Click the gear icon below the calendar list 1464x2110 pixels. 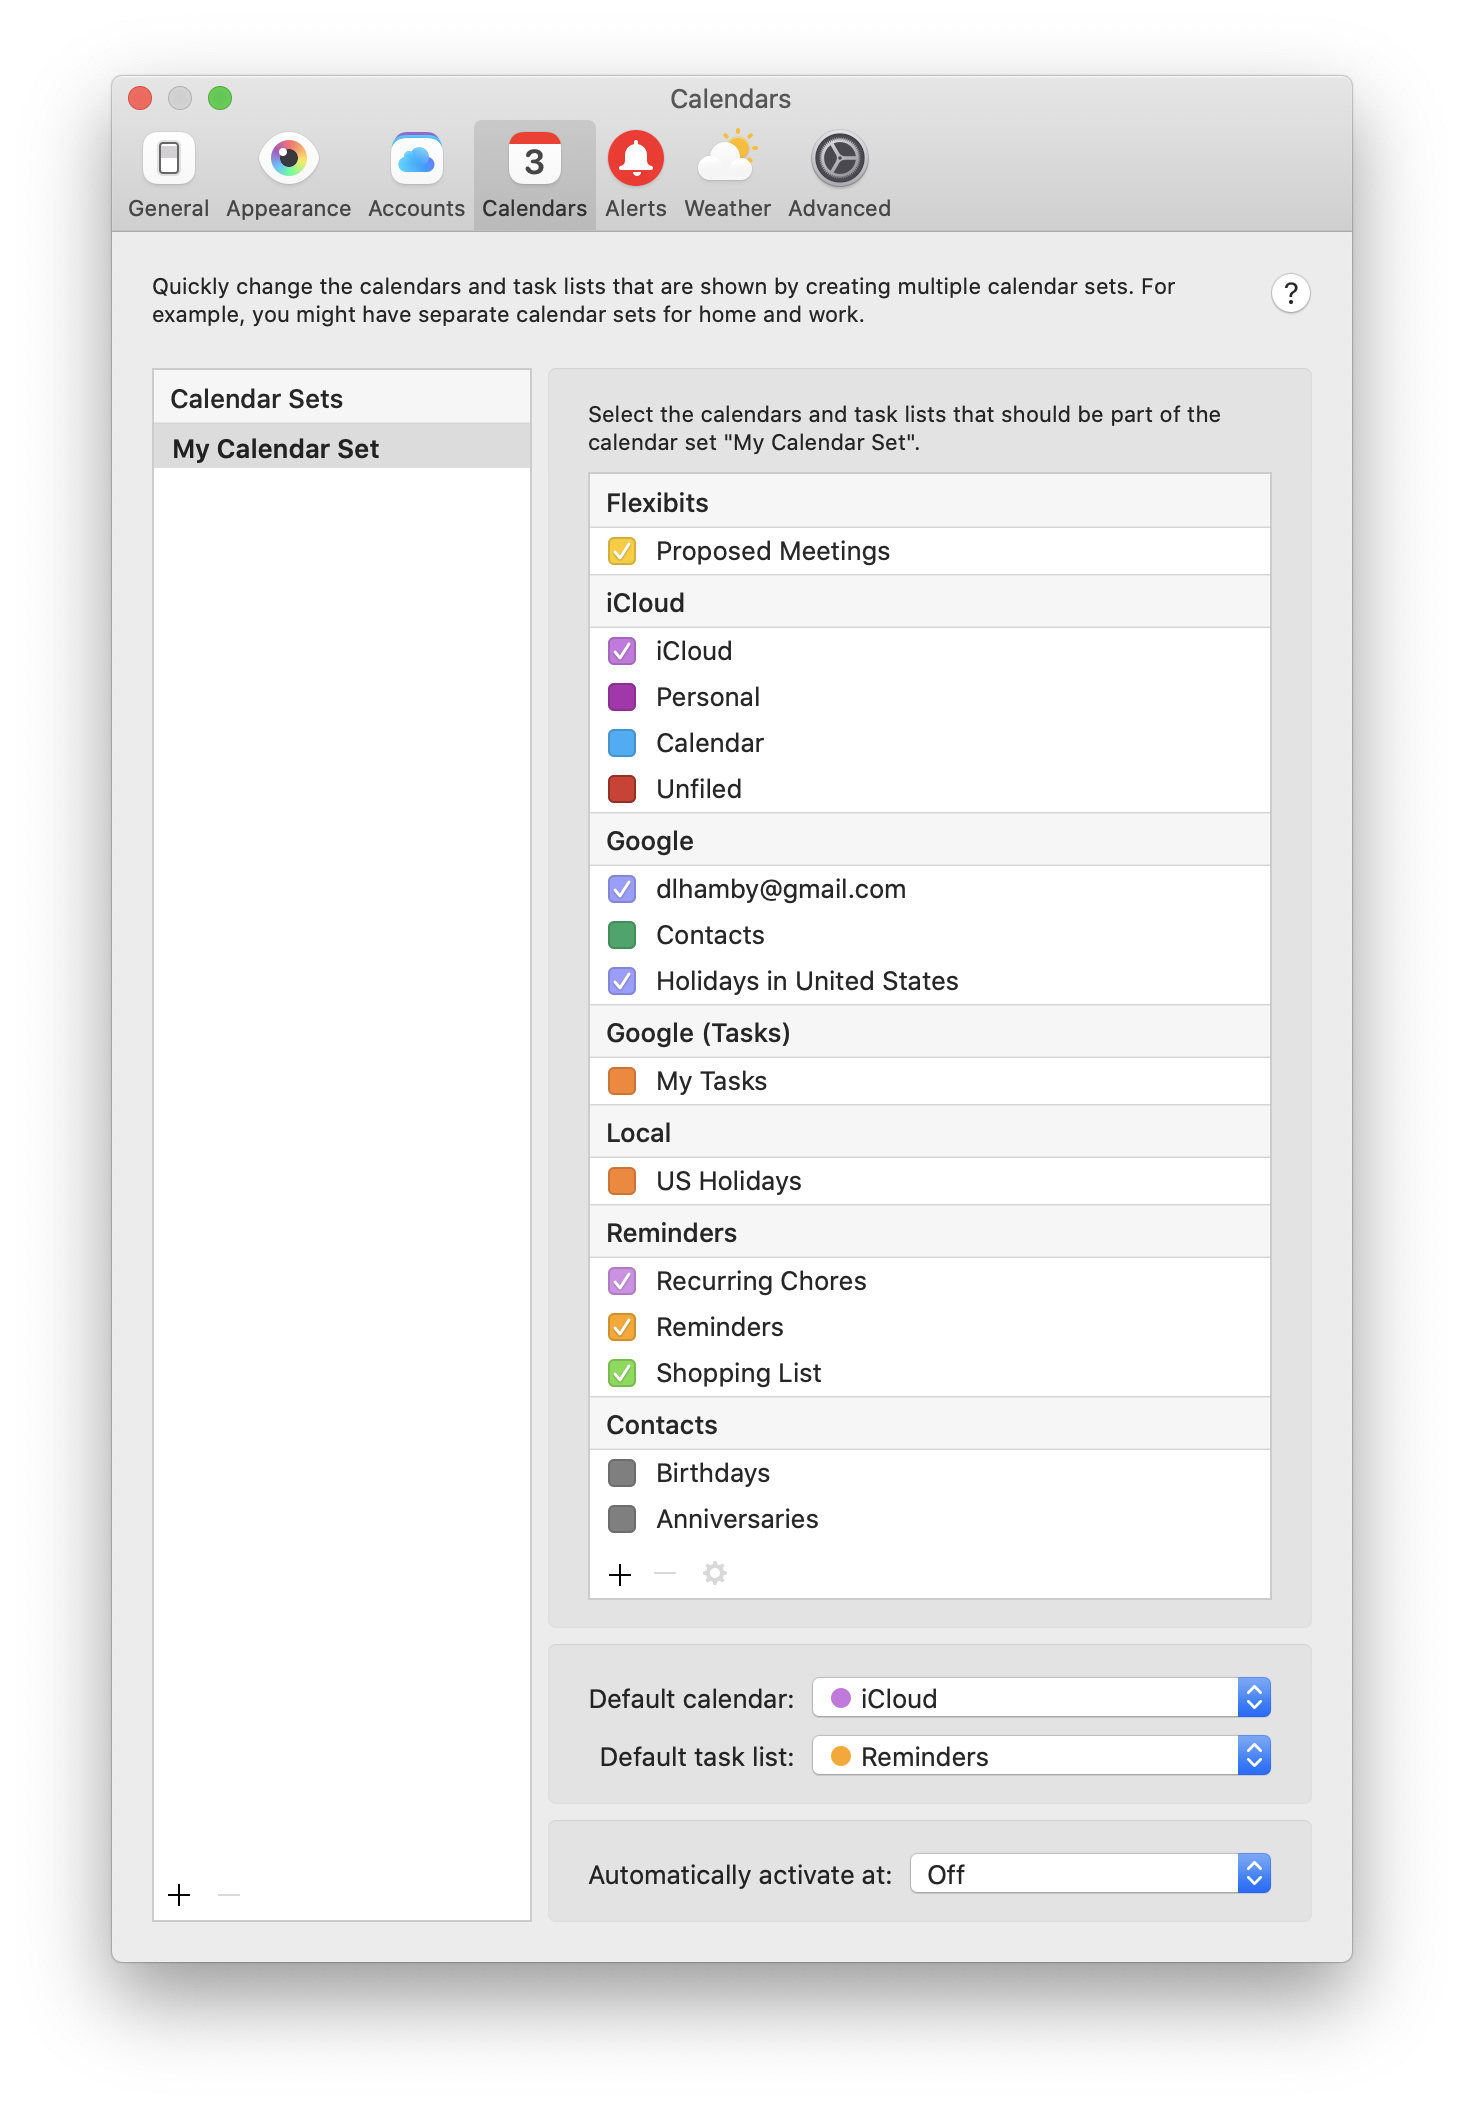click(x=714, y=1573)
